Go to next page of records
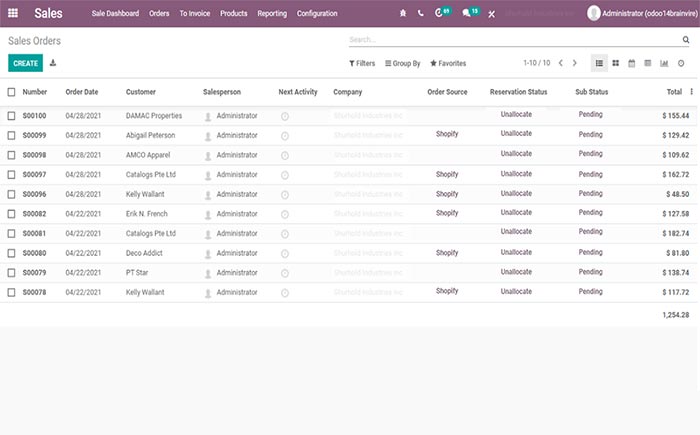Screen dimensions: 700x435 574,63
